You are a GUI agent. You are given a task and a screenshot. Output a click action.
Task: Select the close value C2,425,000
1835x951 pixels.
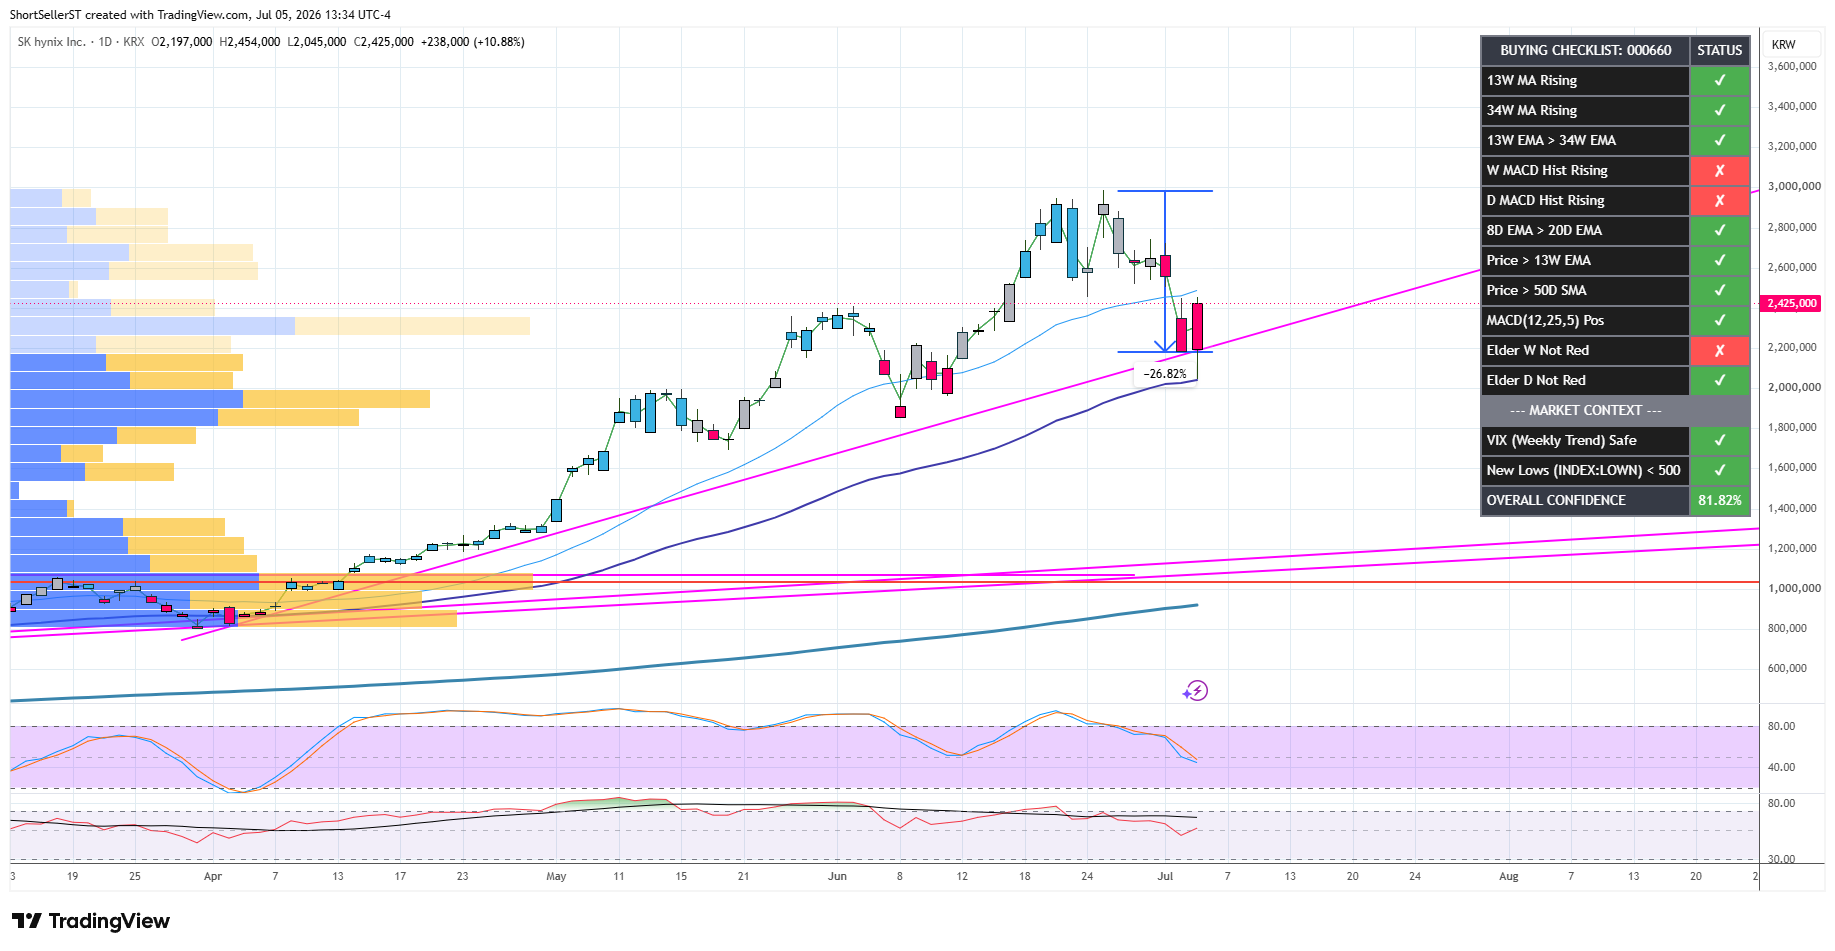tap(384, 42)
